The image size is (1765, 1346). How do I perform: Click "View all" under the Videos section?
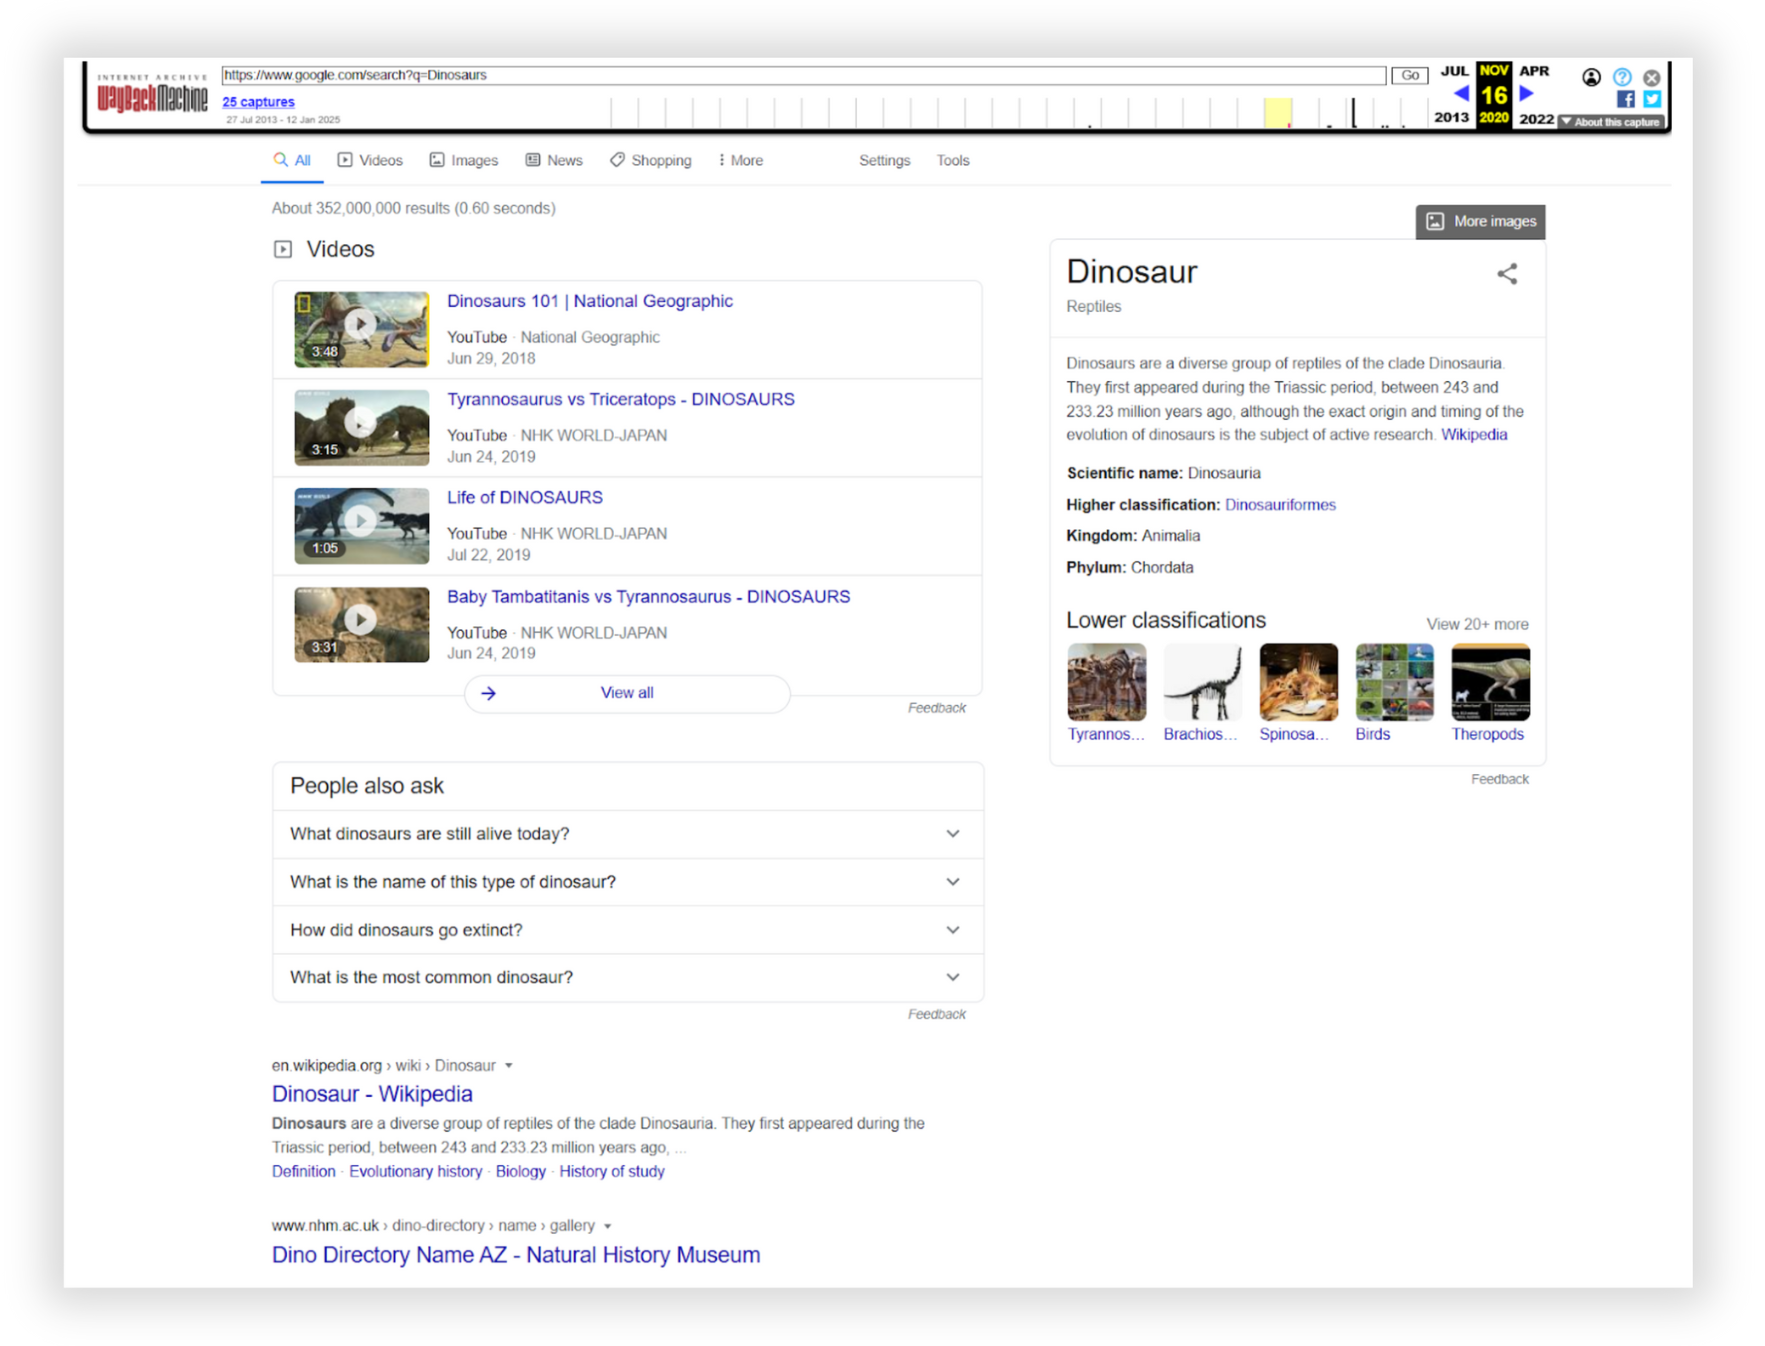click(x=626, y=692)
